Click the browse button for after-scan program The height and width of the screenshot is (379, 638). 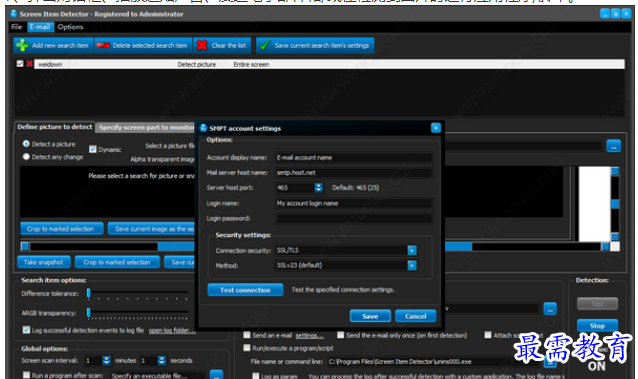[216, 375]
